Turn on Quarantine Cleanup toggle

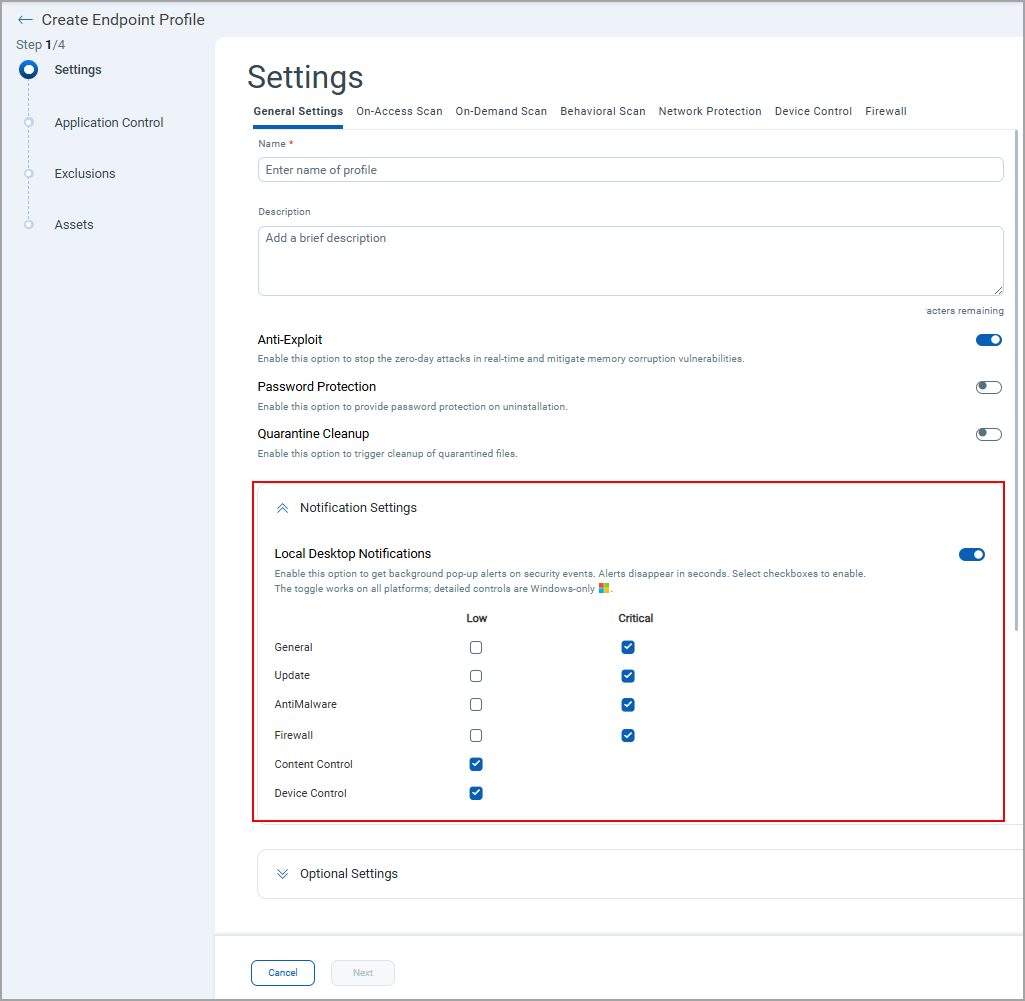pos(988,434)
